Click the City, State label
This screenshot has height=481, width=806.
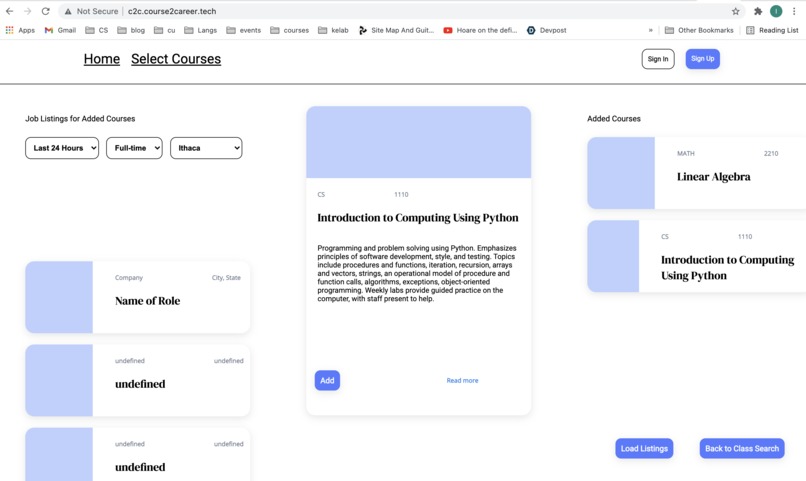tap(226, 278)
